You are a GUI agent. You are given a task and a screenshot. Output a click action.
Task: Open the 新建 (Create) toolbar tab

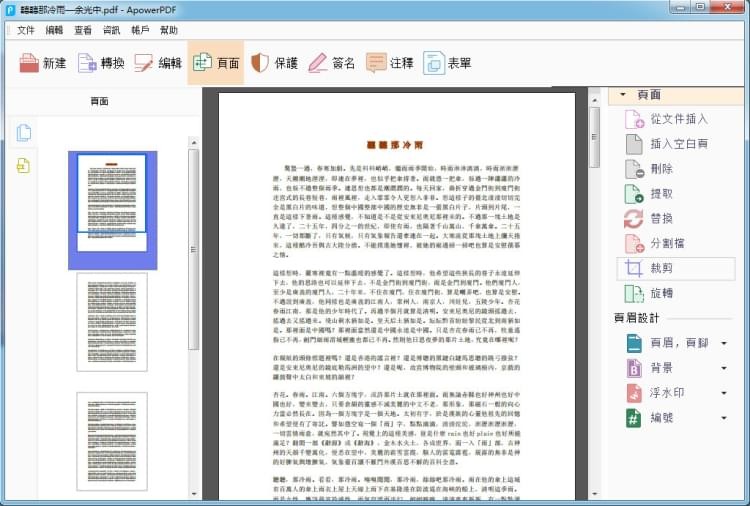tap(43, 63)
